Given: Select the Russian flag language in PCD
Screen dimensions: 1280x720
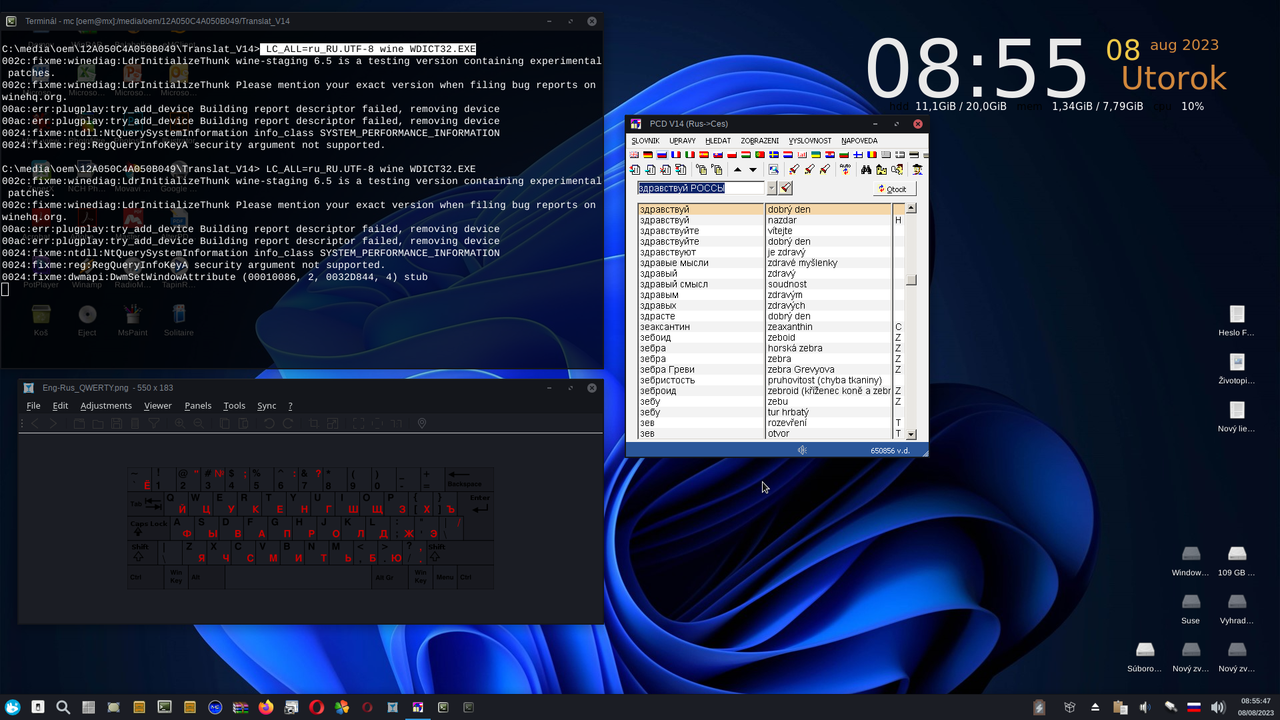Looking at the screenshot, I should pos(662,155).
